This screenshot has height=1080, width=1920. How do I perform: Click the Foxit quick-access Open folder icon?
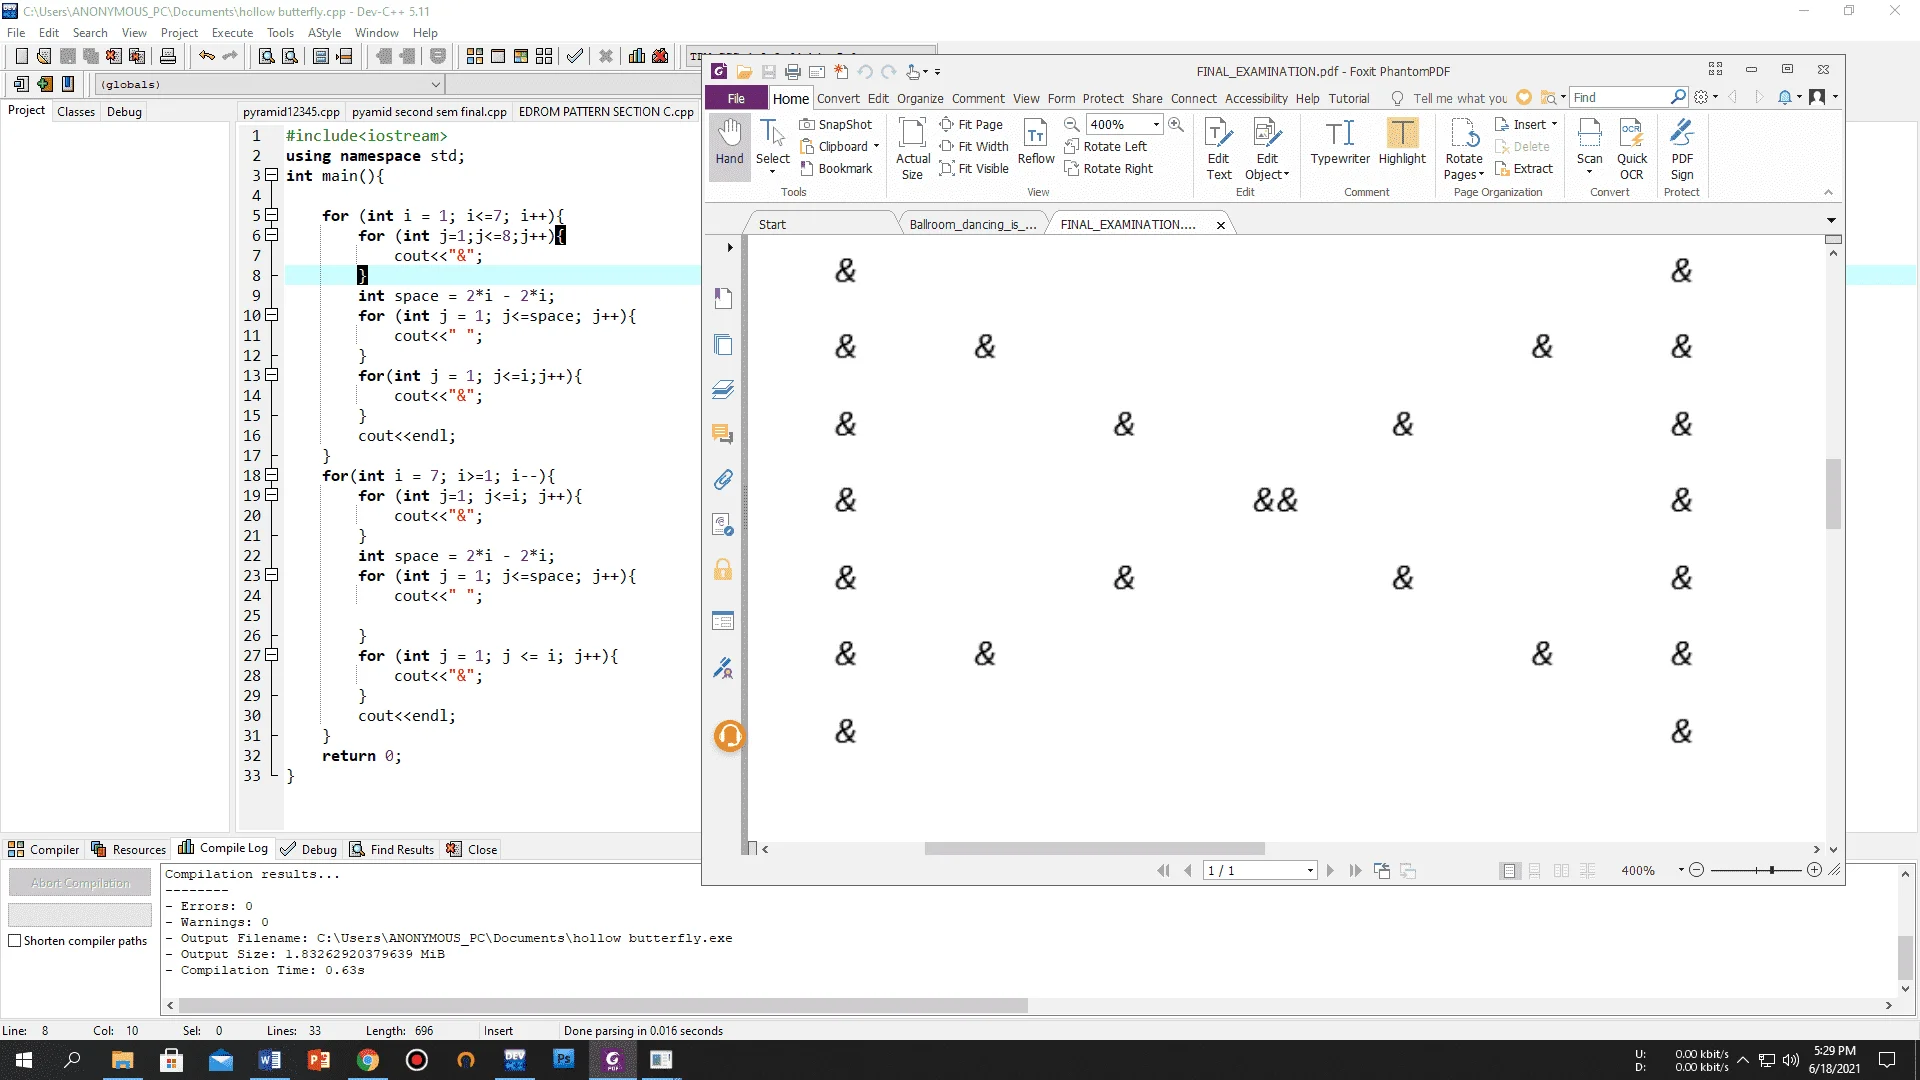744,71
